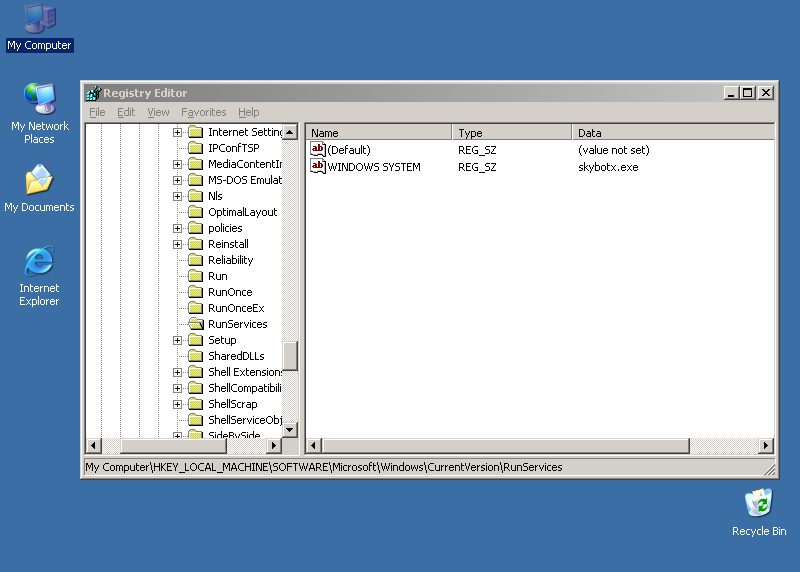Click the WINDOWS SYSTEM value string icon
Image resolution: width=800 pixels, height=572 pixels.
[317, 166]
